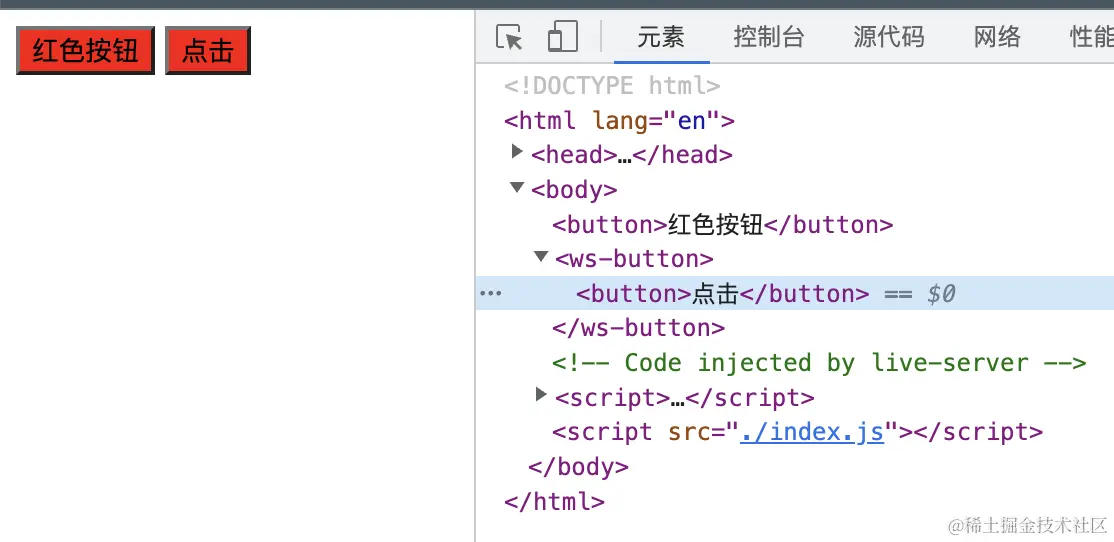Screen dimensions: 1114x542
Task: Click the 点击 button on the page
Action: pos(208,50)
